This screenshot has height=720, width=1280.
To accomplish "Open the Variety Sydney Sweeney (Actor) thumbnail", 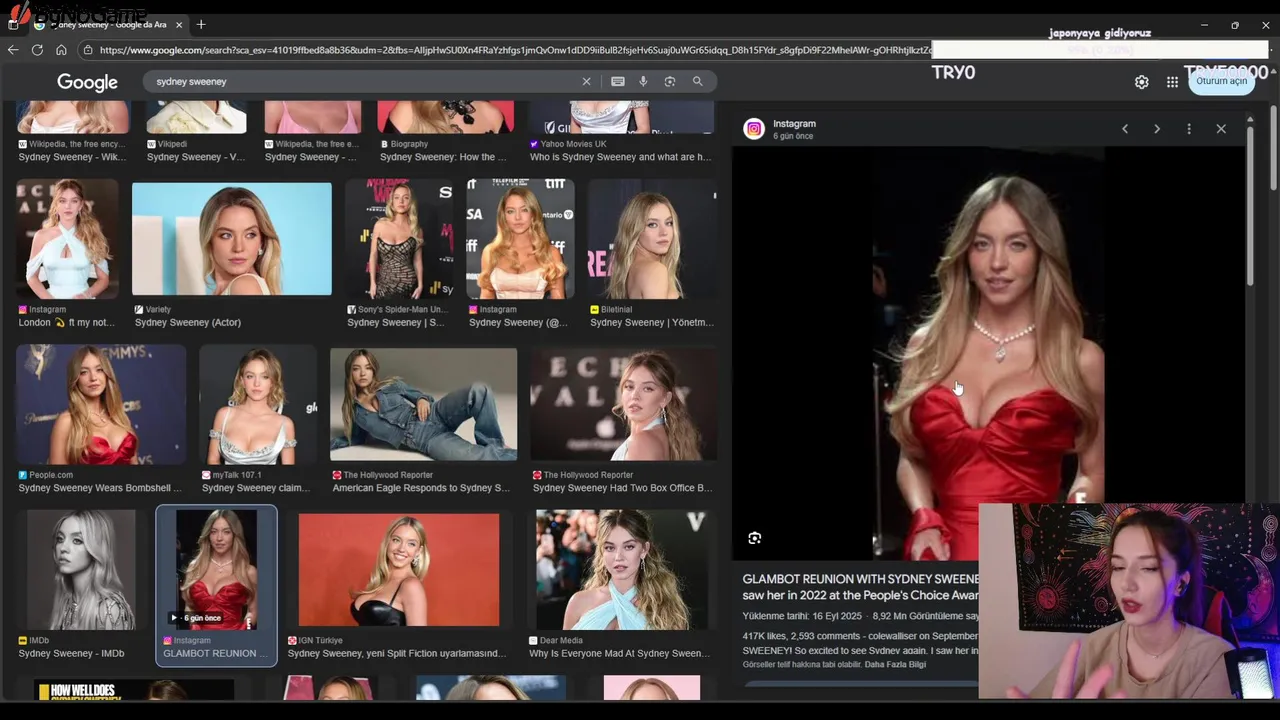I will click(x=232, y=239).
